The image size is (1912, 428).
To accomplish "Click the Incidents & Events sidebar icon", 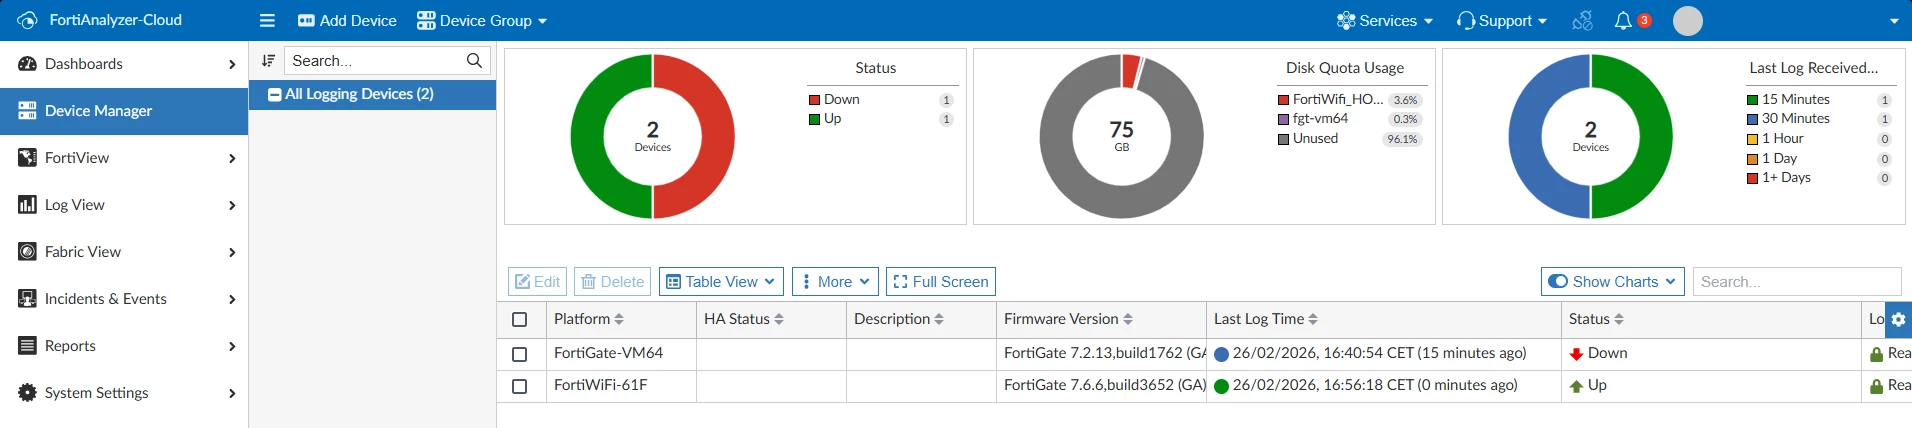I will click(27, 299).
